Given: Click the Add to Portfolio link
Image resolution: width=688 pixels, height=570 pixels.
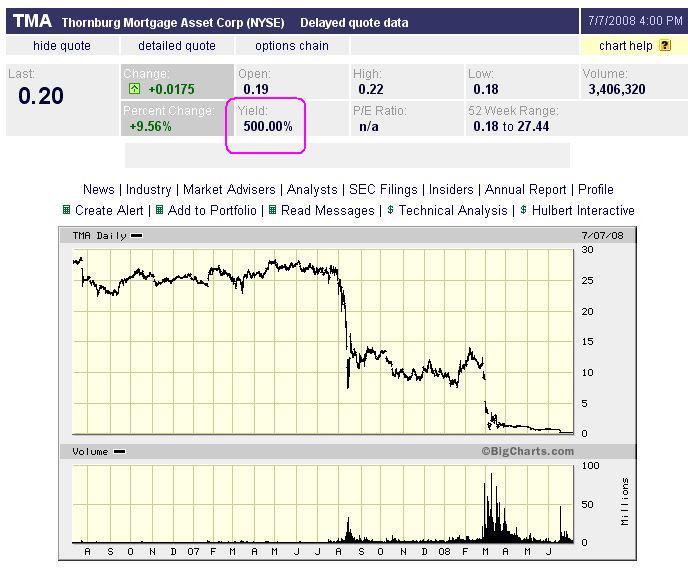Looking at the screenshot, I should (x=212, y=210).
